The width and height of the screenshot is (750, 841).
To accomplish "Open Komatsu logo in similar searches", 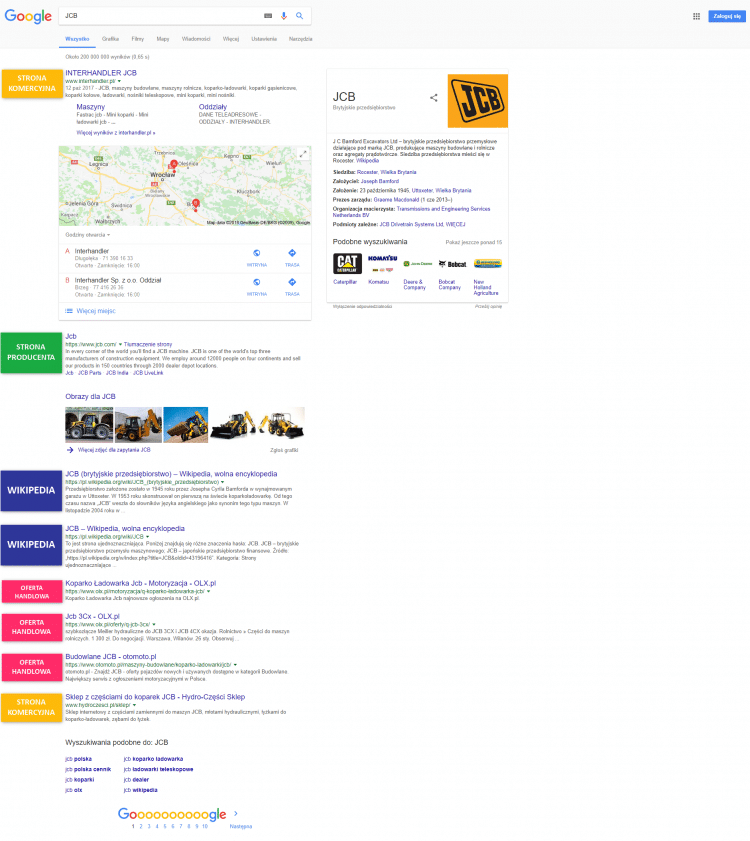I will tap(383, 263).
